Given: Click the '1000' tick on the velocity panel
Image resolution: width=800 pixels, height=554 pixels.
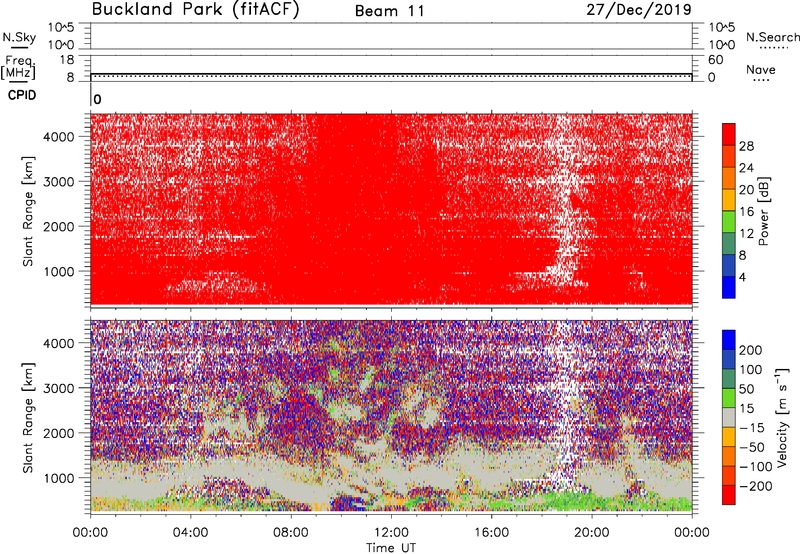Looking at the screenshot, I should (x=59, y=478).
